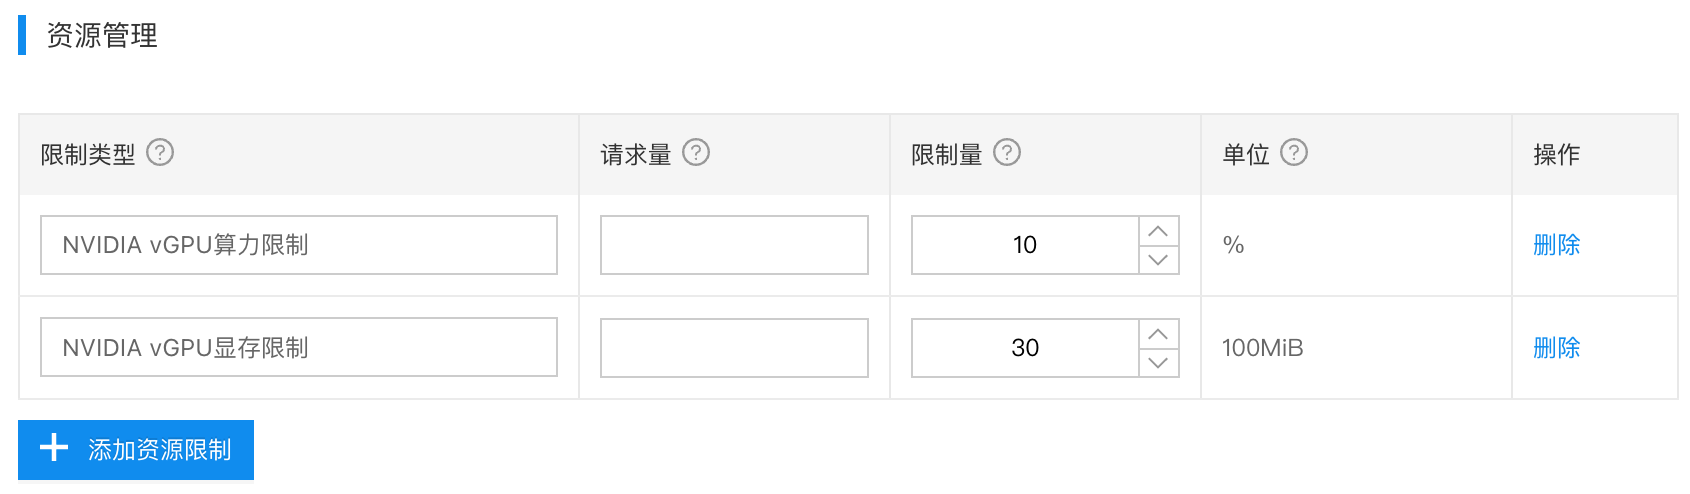Delete the NVIDIA vGPU算力限制 row

[x=1556, y=245]
